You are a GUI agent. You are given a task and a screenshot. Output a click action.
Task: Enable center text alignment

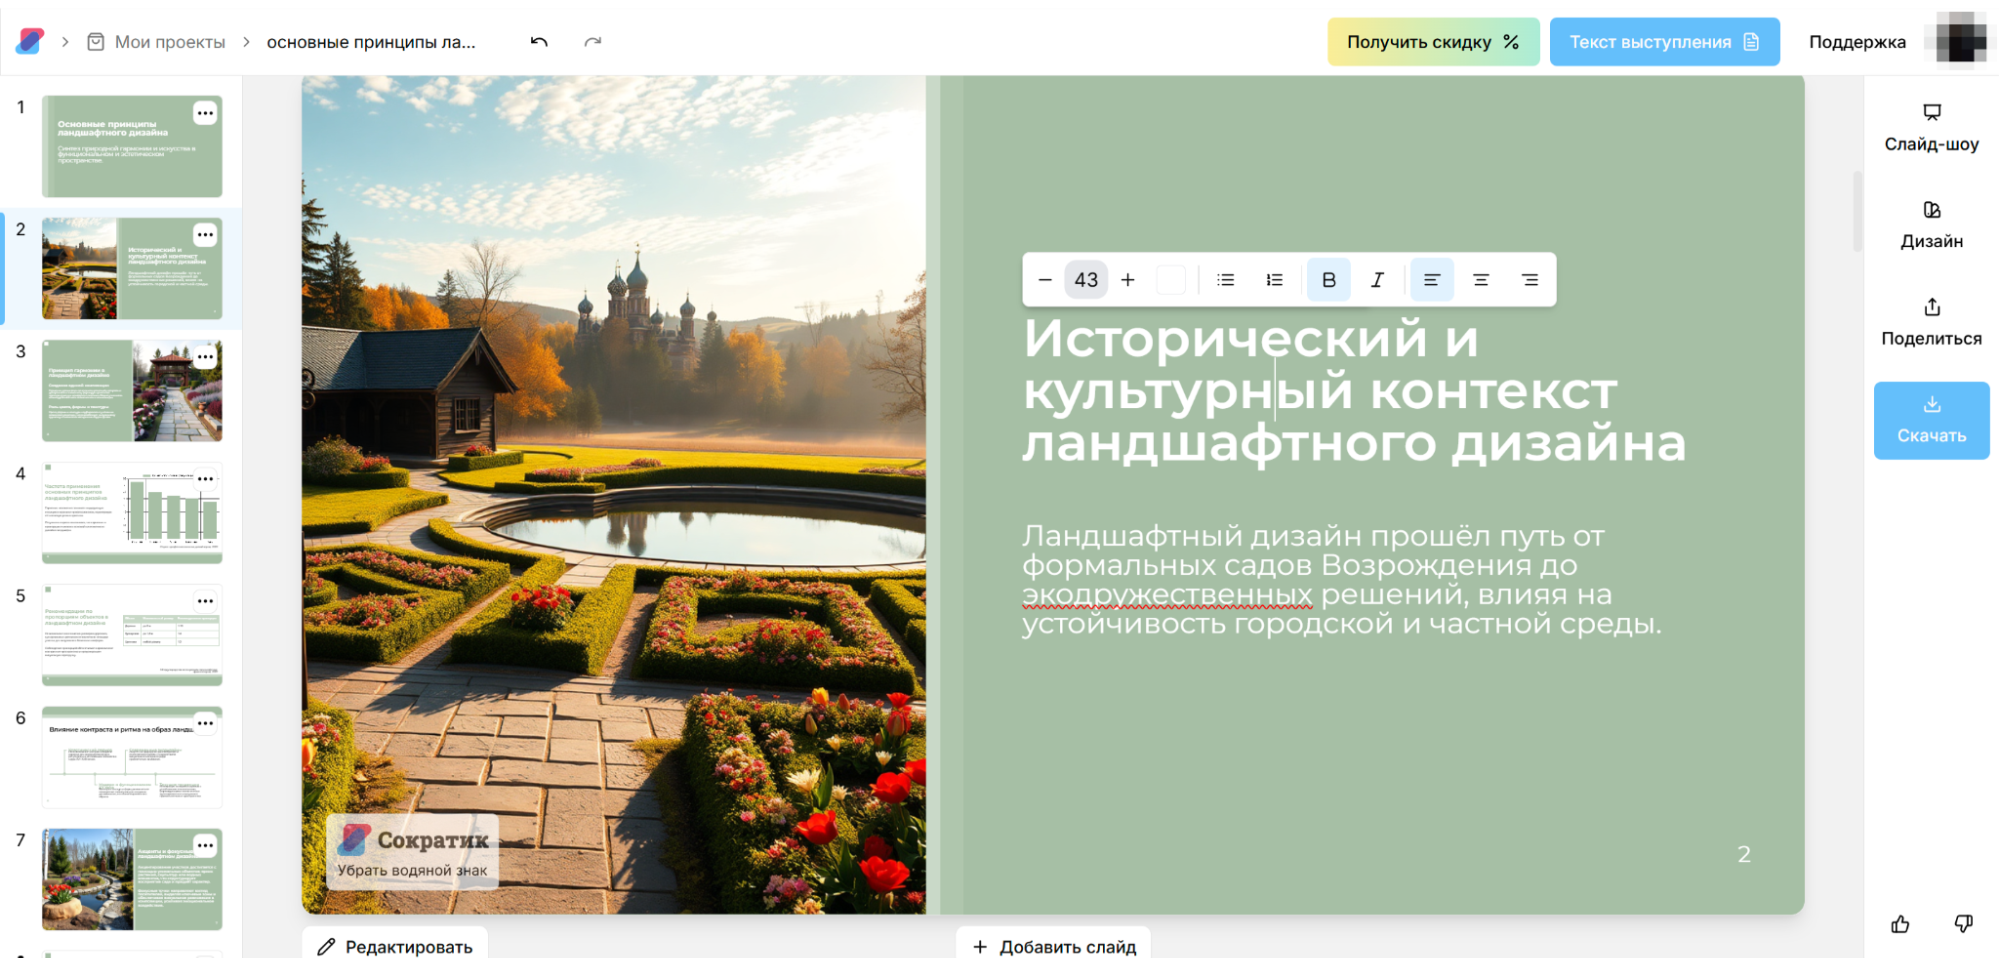point(1480,280)
